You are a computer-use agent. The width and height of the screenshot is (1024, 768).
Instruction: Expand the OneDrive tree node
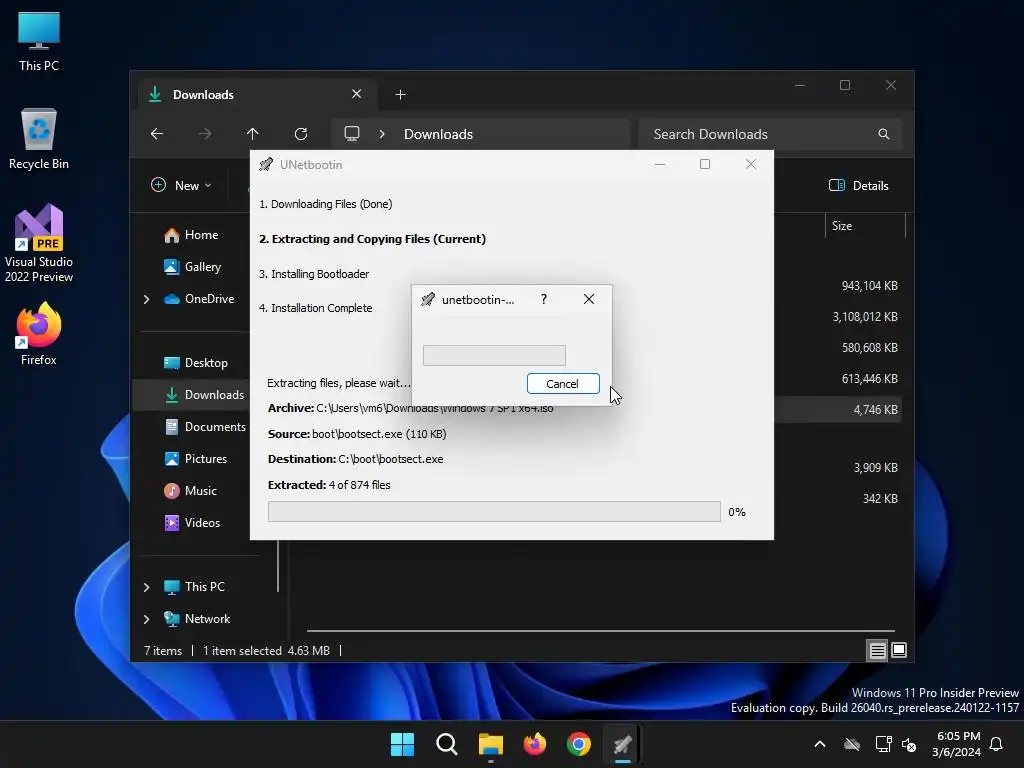(x=146, y=299)
